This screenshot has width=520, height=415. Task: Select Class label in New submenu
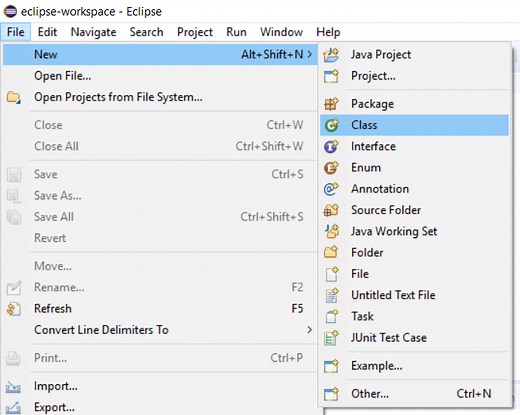[364, 125]
